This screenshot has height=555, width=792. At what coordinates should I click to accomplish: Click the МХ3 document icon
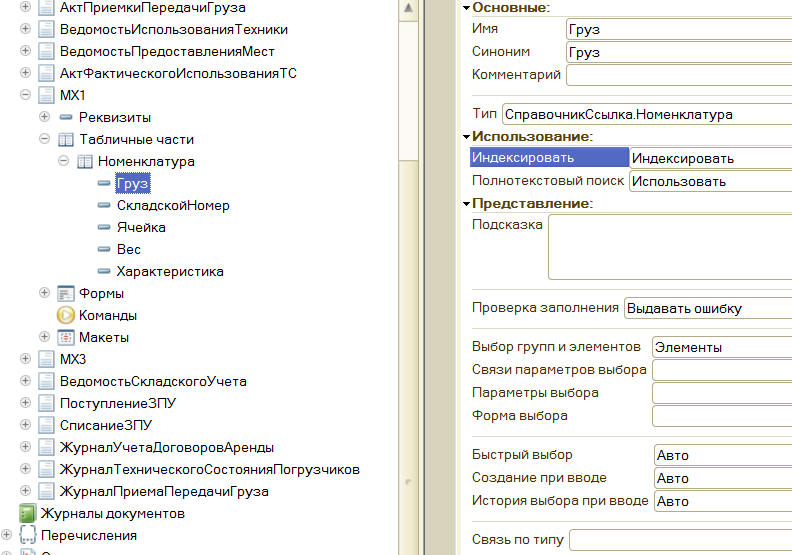(46, 359)
